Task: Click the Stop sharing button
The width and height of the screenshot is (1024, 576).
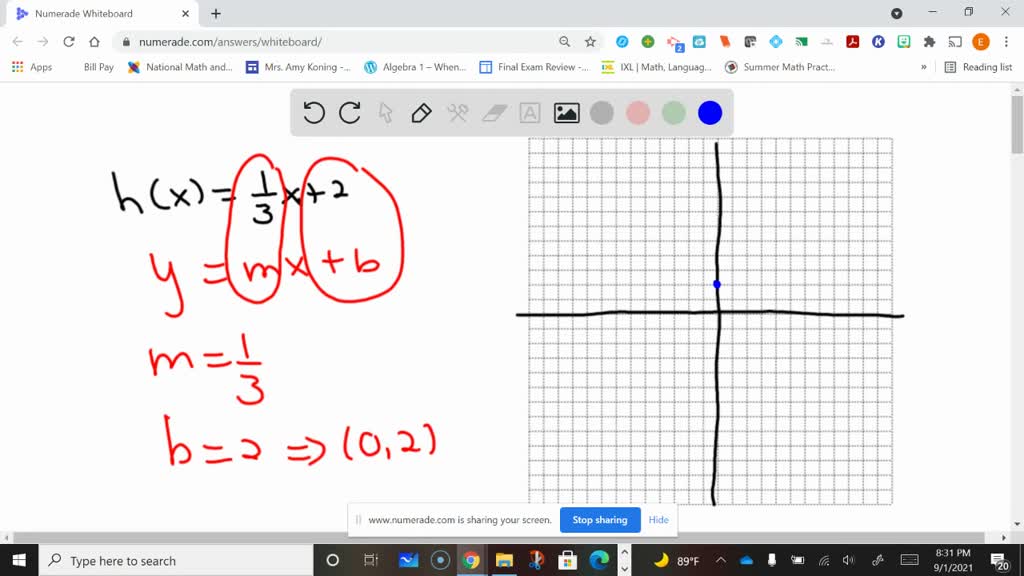Action: coord(599,520)
